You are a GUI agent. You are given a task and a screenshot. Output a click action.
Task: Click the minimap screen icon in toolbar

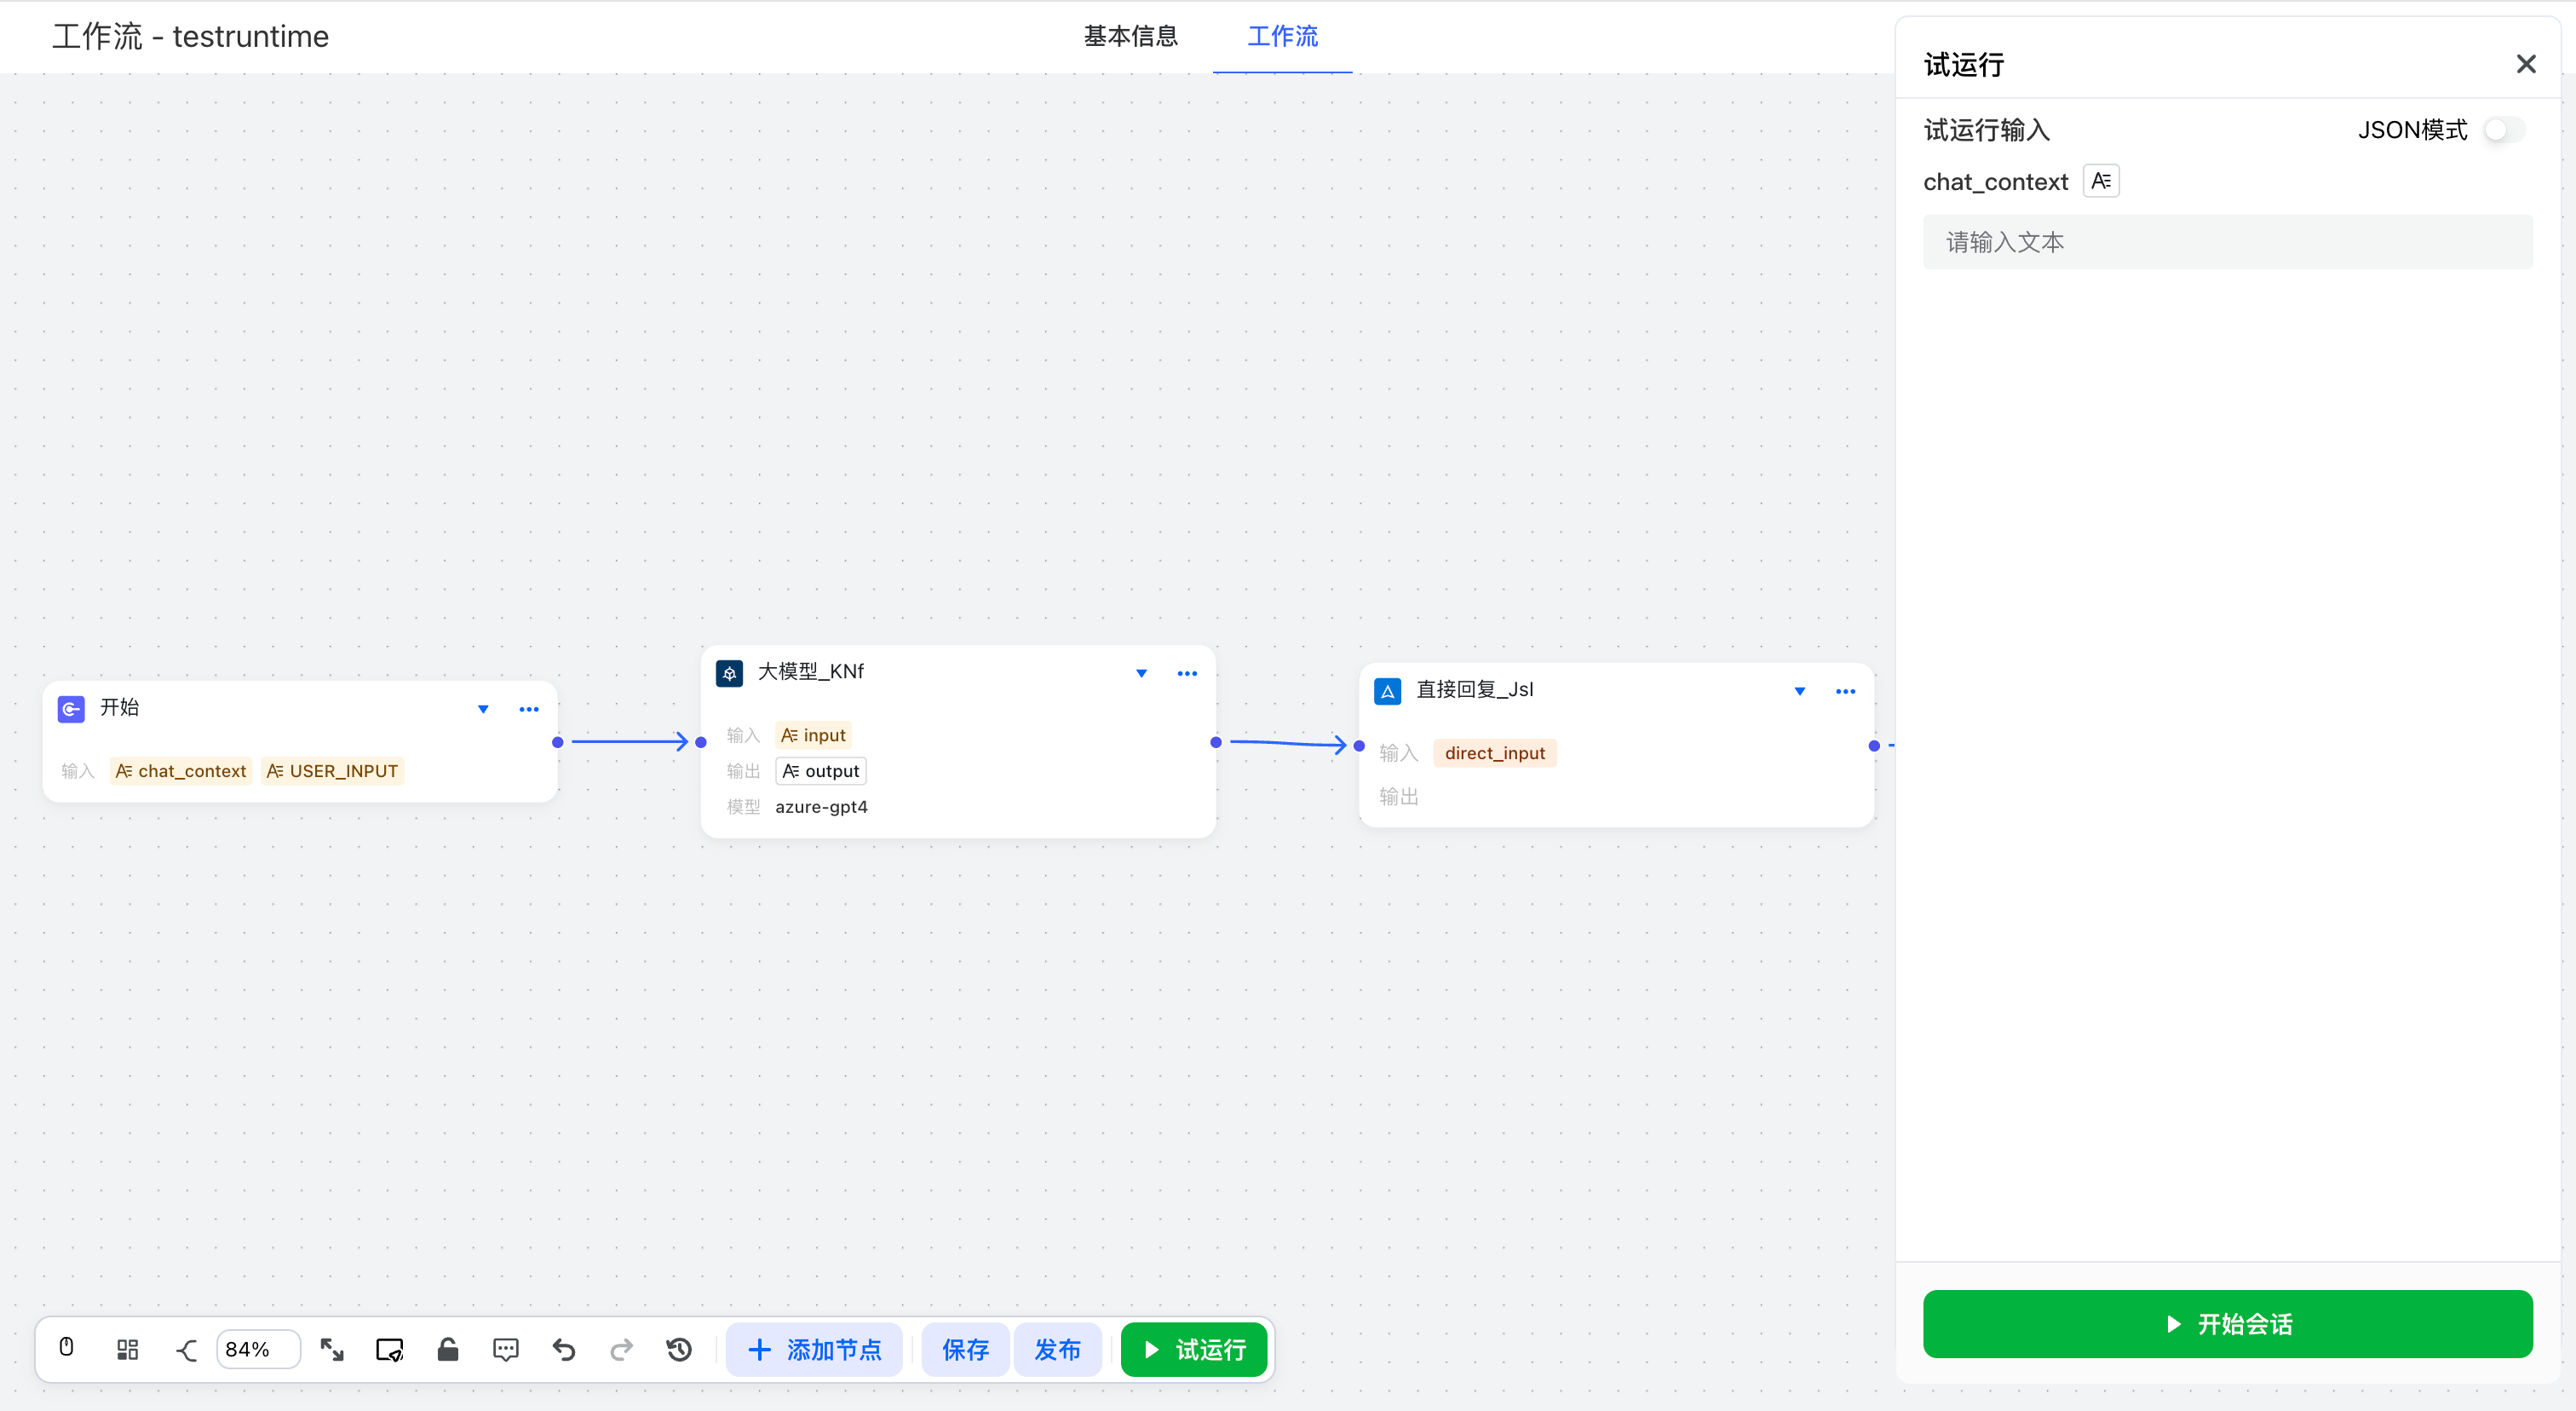tap(389, 1349)
